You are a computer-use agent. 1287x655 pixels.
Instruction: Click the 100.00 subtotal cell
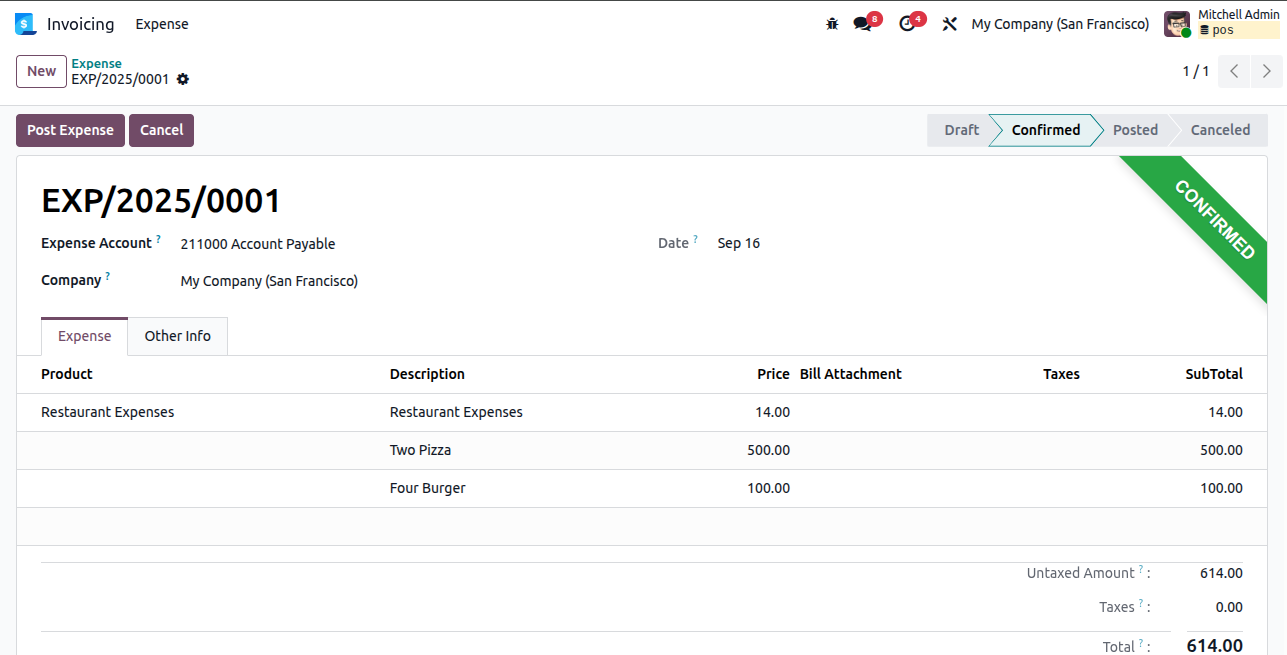pos(1221,488)
